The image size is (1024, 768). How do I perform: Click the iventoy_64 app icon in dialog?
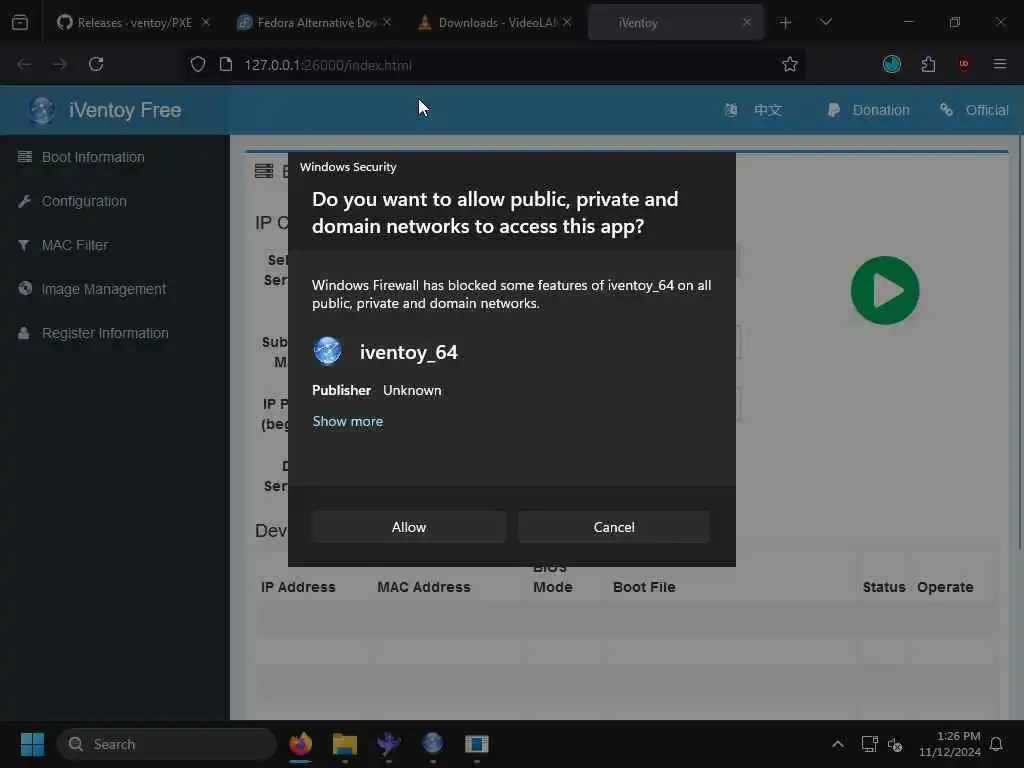[328, 351]
